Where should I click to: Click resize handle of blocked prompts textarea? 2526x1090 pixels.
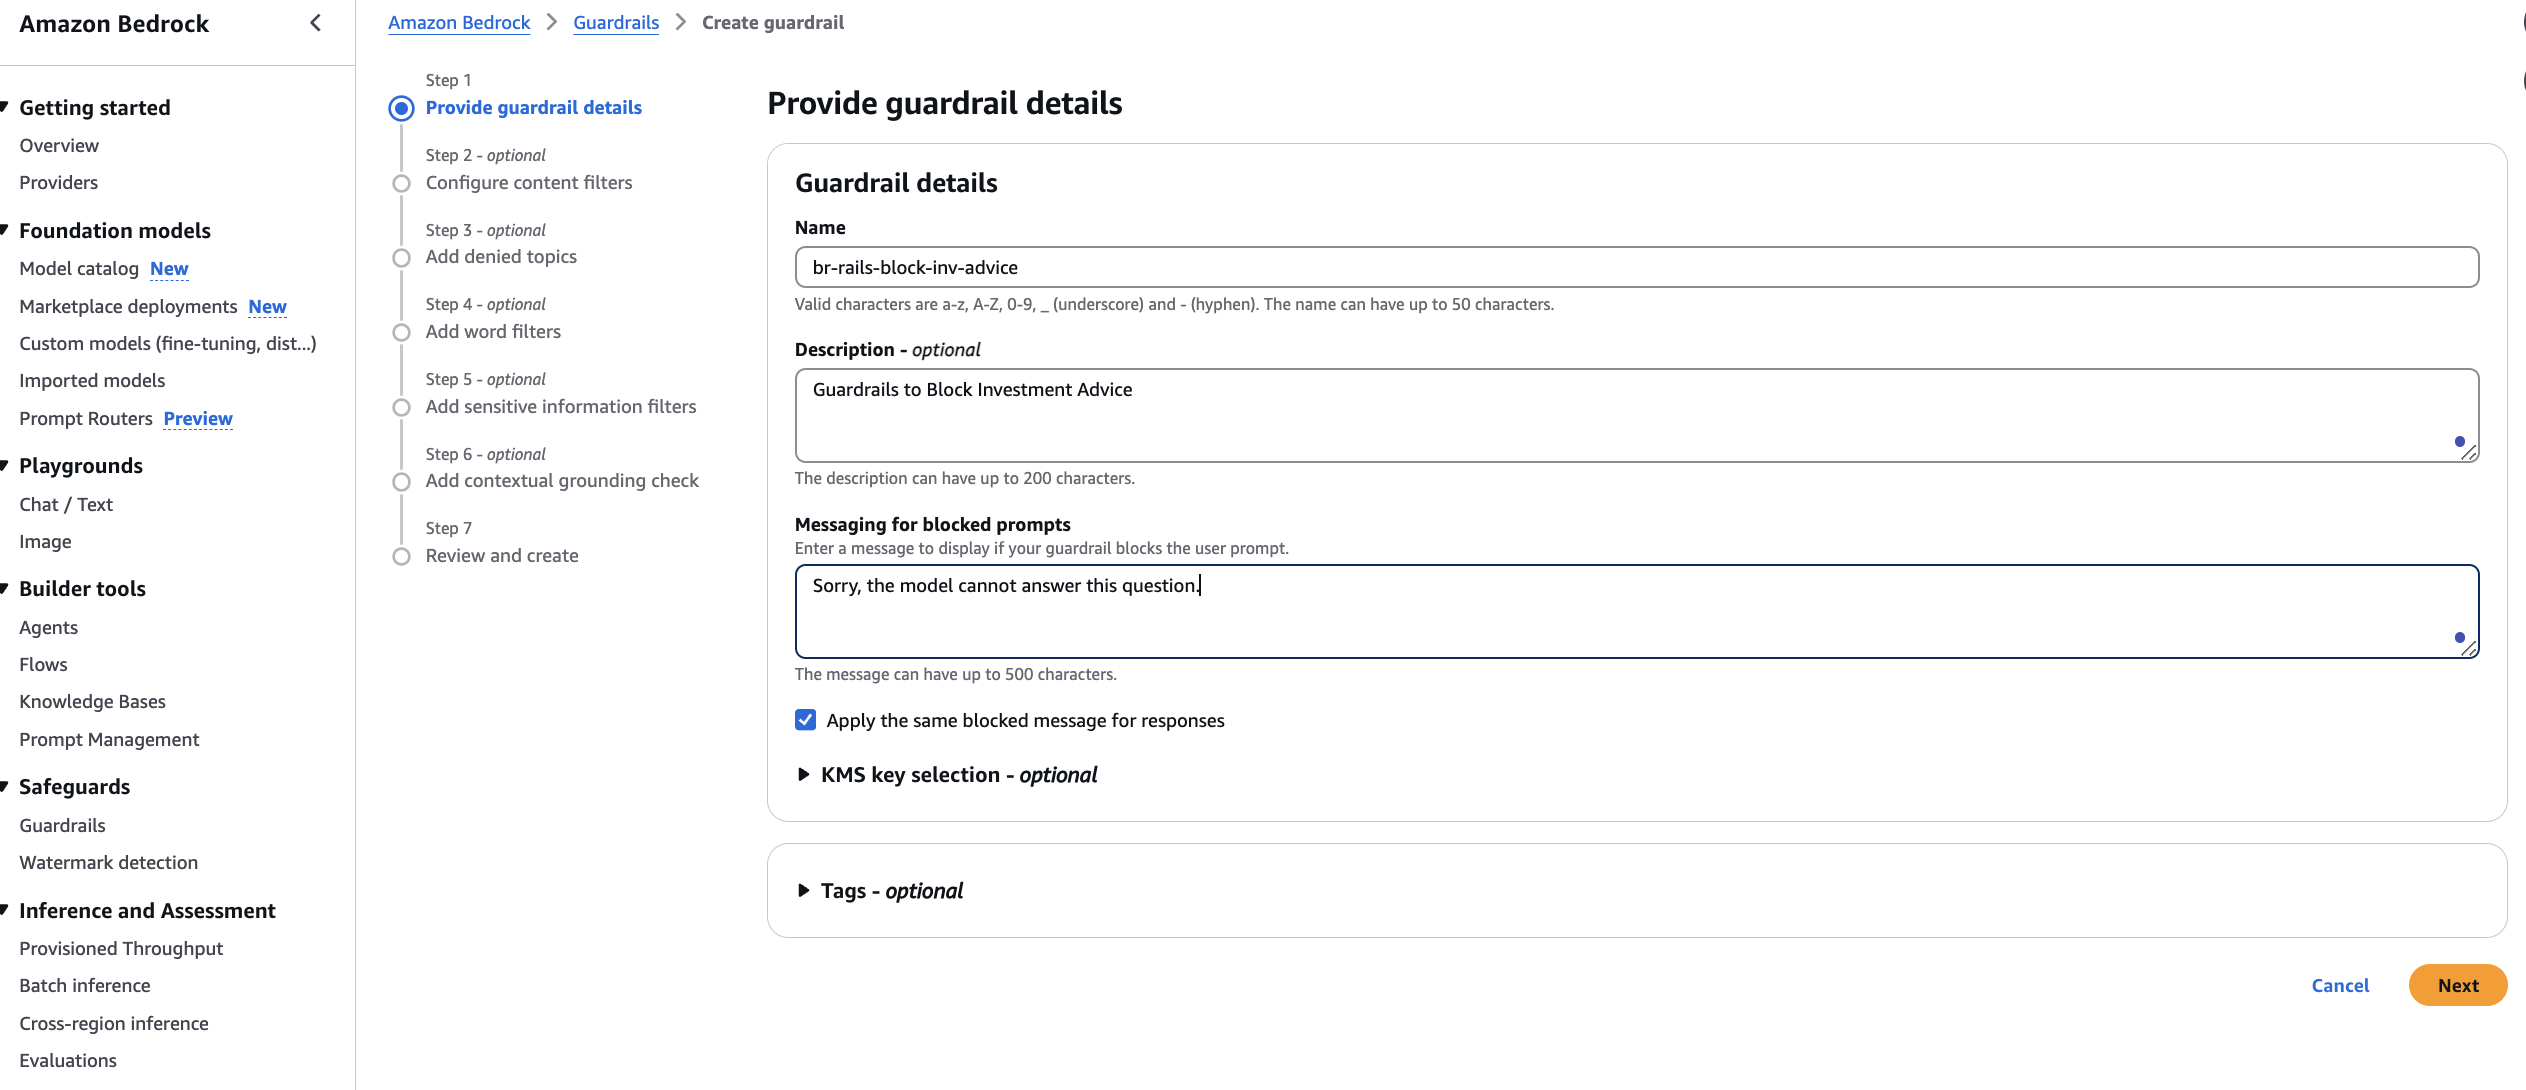point(2468,648)
